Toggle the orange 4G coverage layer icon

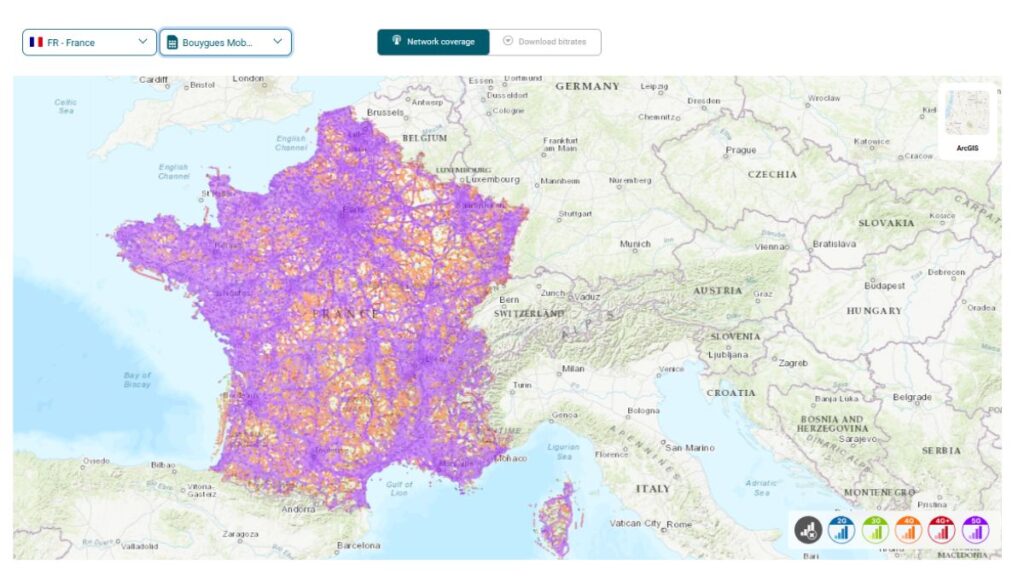pos(908,530)
